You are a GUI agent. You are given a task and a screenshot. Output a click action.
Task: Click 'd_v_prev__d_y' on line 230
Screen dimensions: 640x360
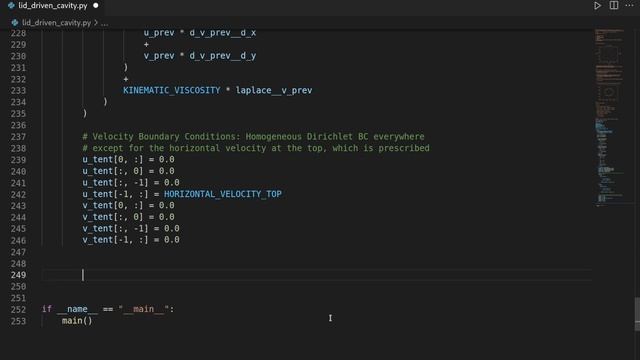coord(222,56)
